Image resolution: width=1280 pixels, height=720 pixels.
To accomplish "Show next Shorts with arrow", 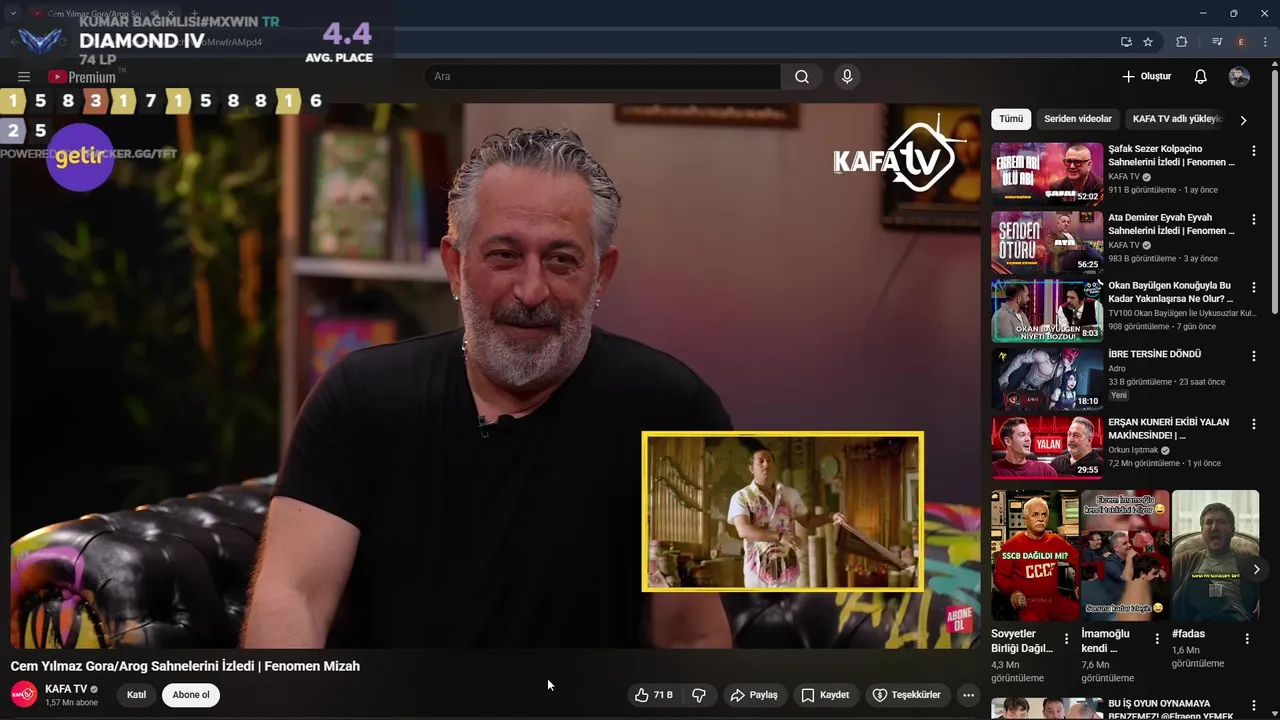I will tap(1257, 569).
